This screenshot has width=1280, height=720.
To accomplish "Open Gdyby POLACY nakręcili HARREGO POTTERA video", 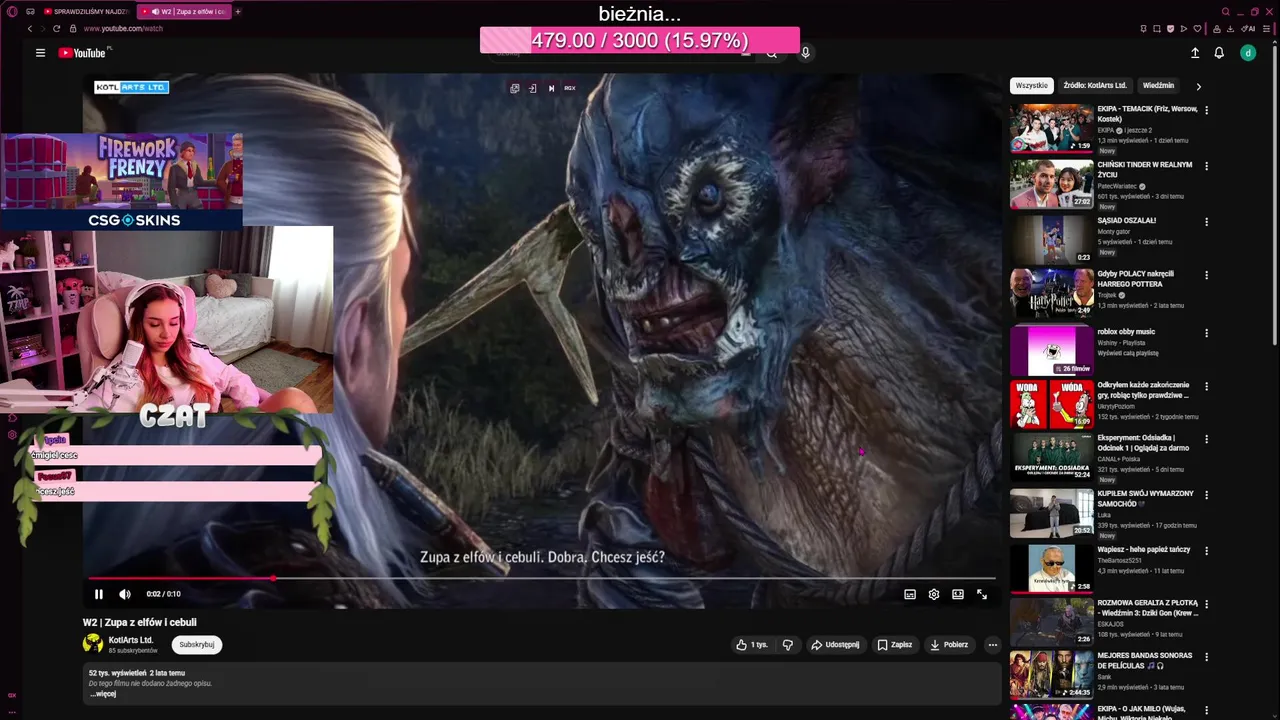I will (x=1051, y=292).
